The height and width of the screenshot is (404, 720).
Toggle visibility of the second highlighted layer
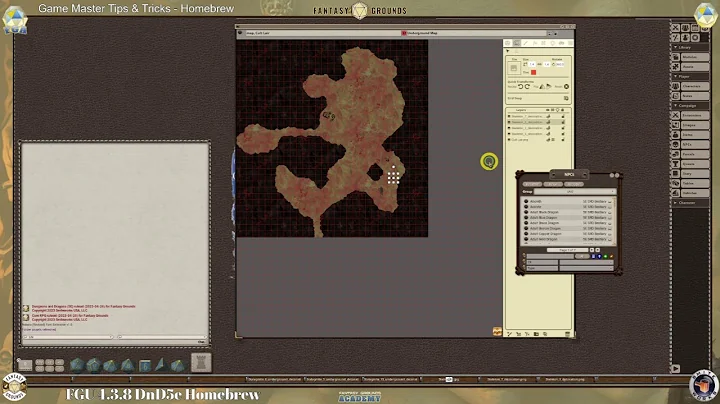548,122
